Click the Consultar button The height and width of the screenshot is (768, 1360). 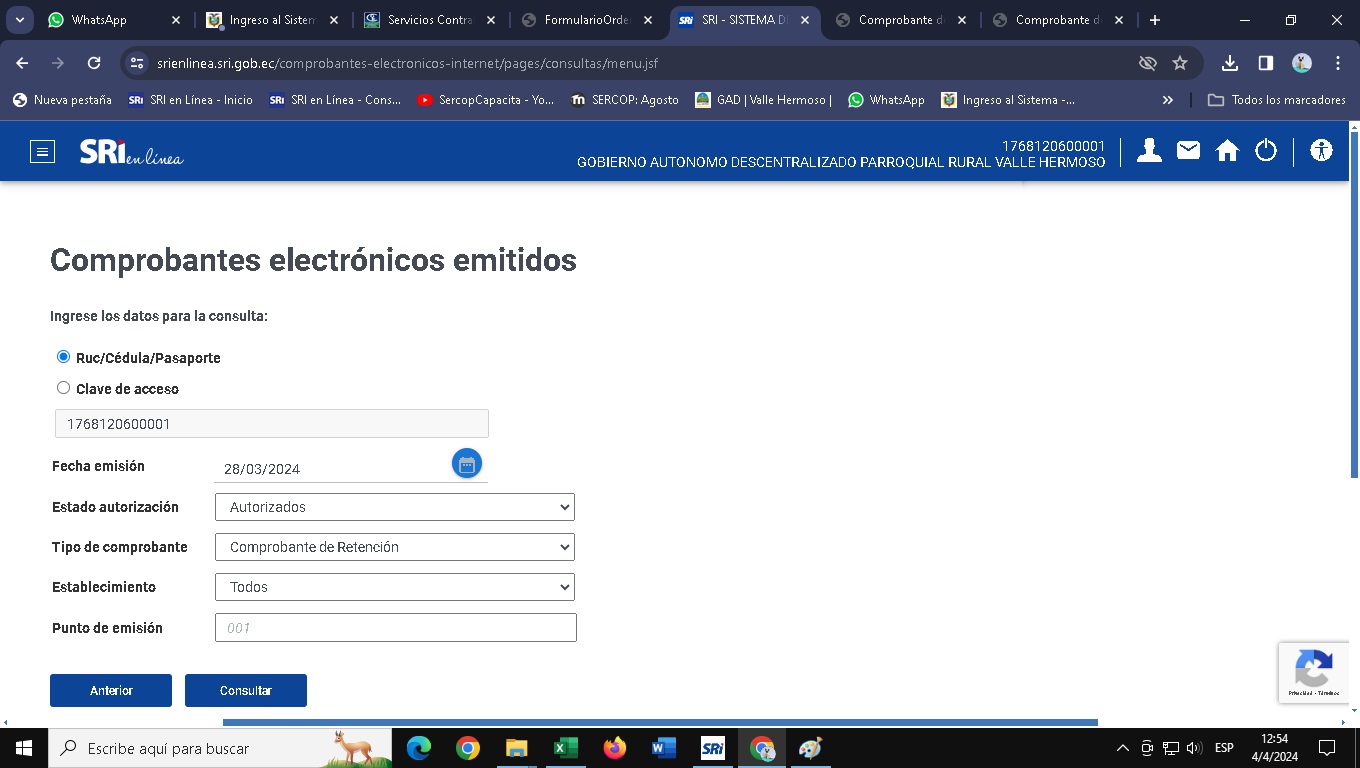[246, 691]
